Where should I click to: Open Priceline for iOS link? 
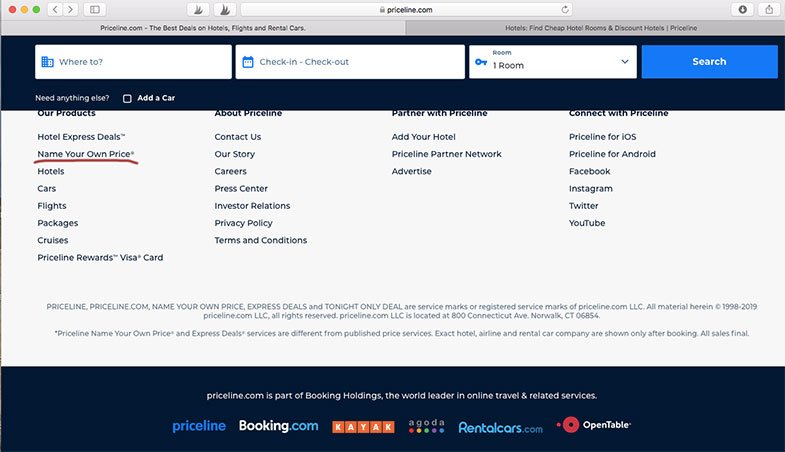(602, 137)
